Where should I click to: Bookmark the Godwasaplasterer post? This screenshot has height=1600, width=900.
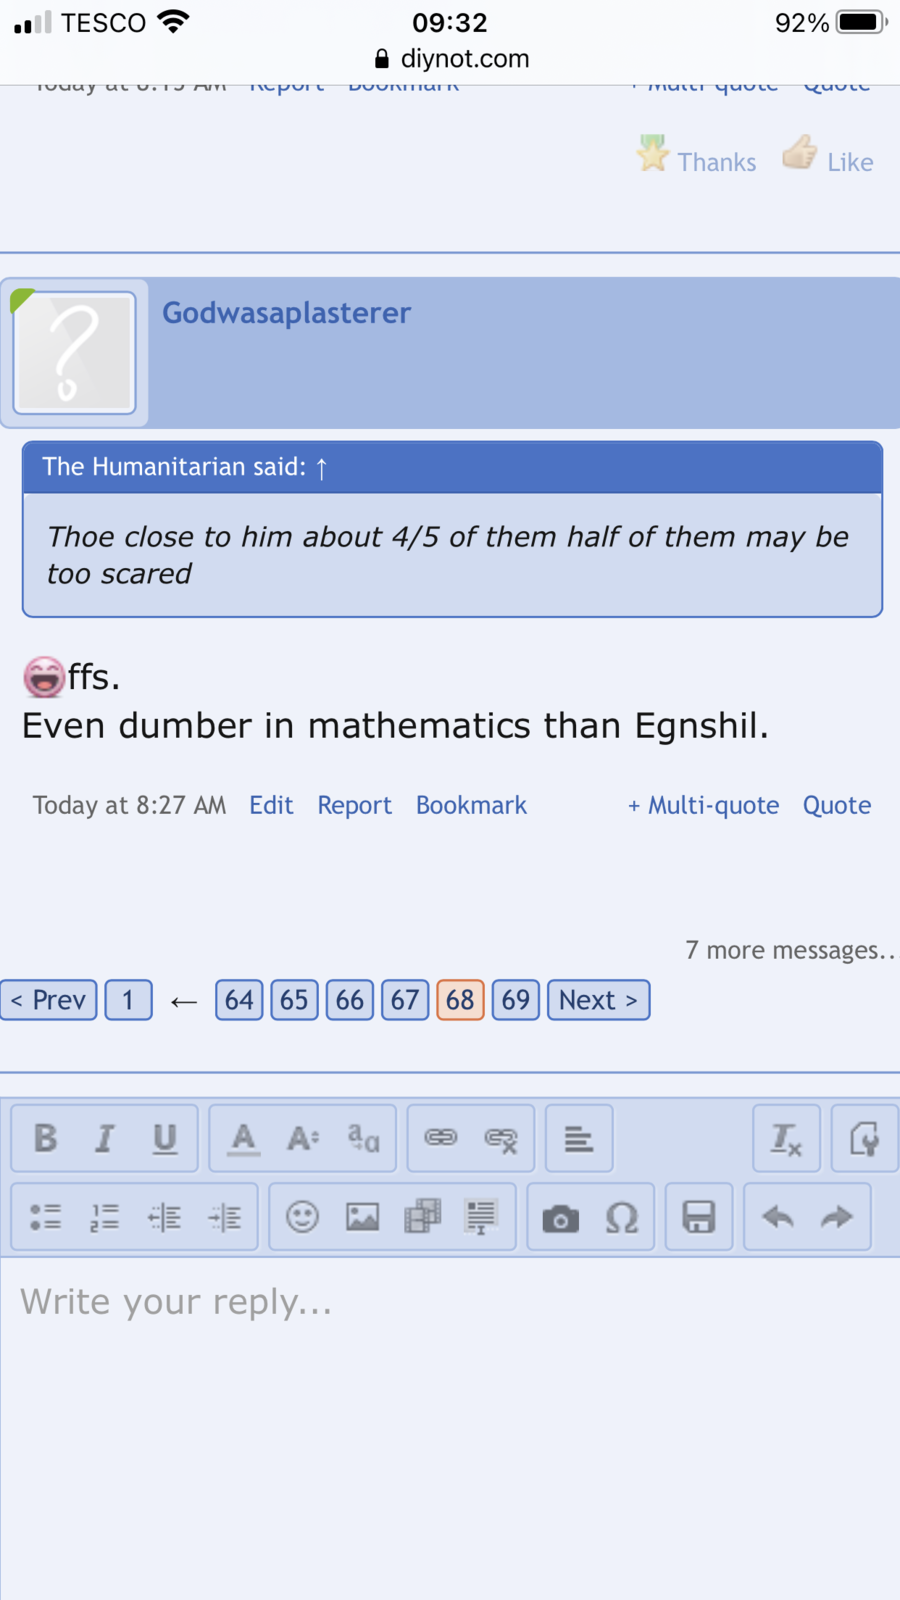[x=471, y=805]
